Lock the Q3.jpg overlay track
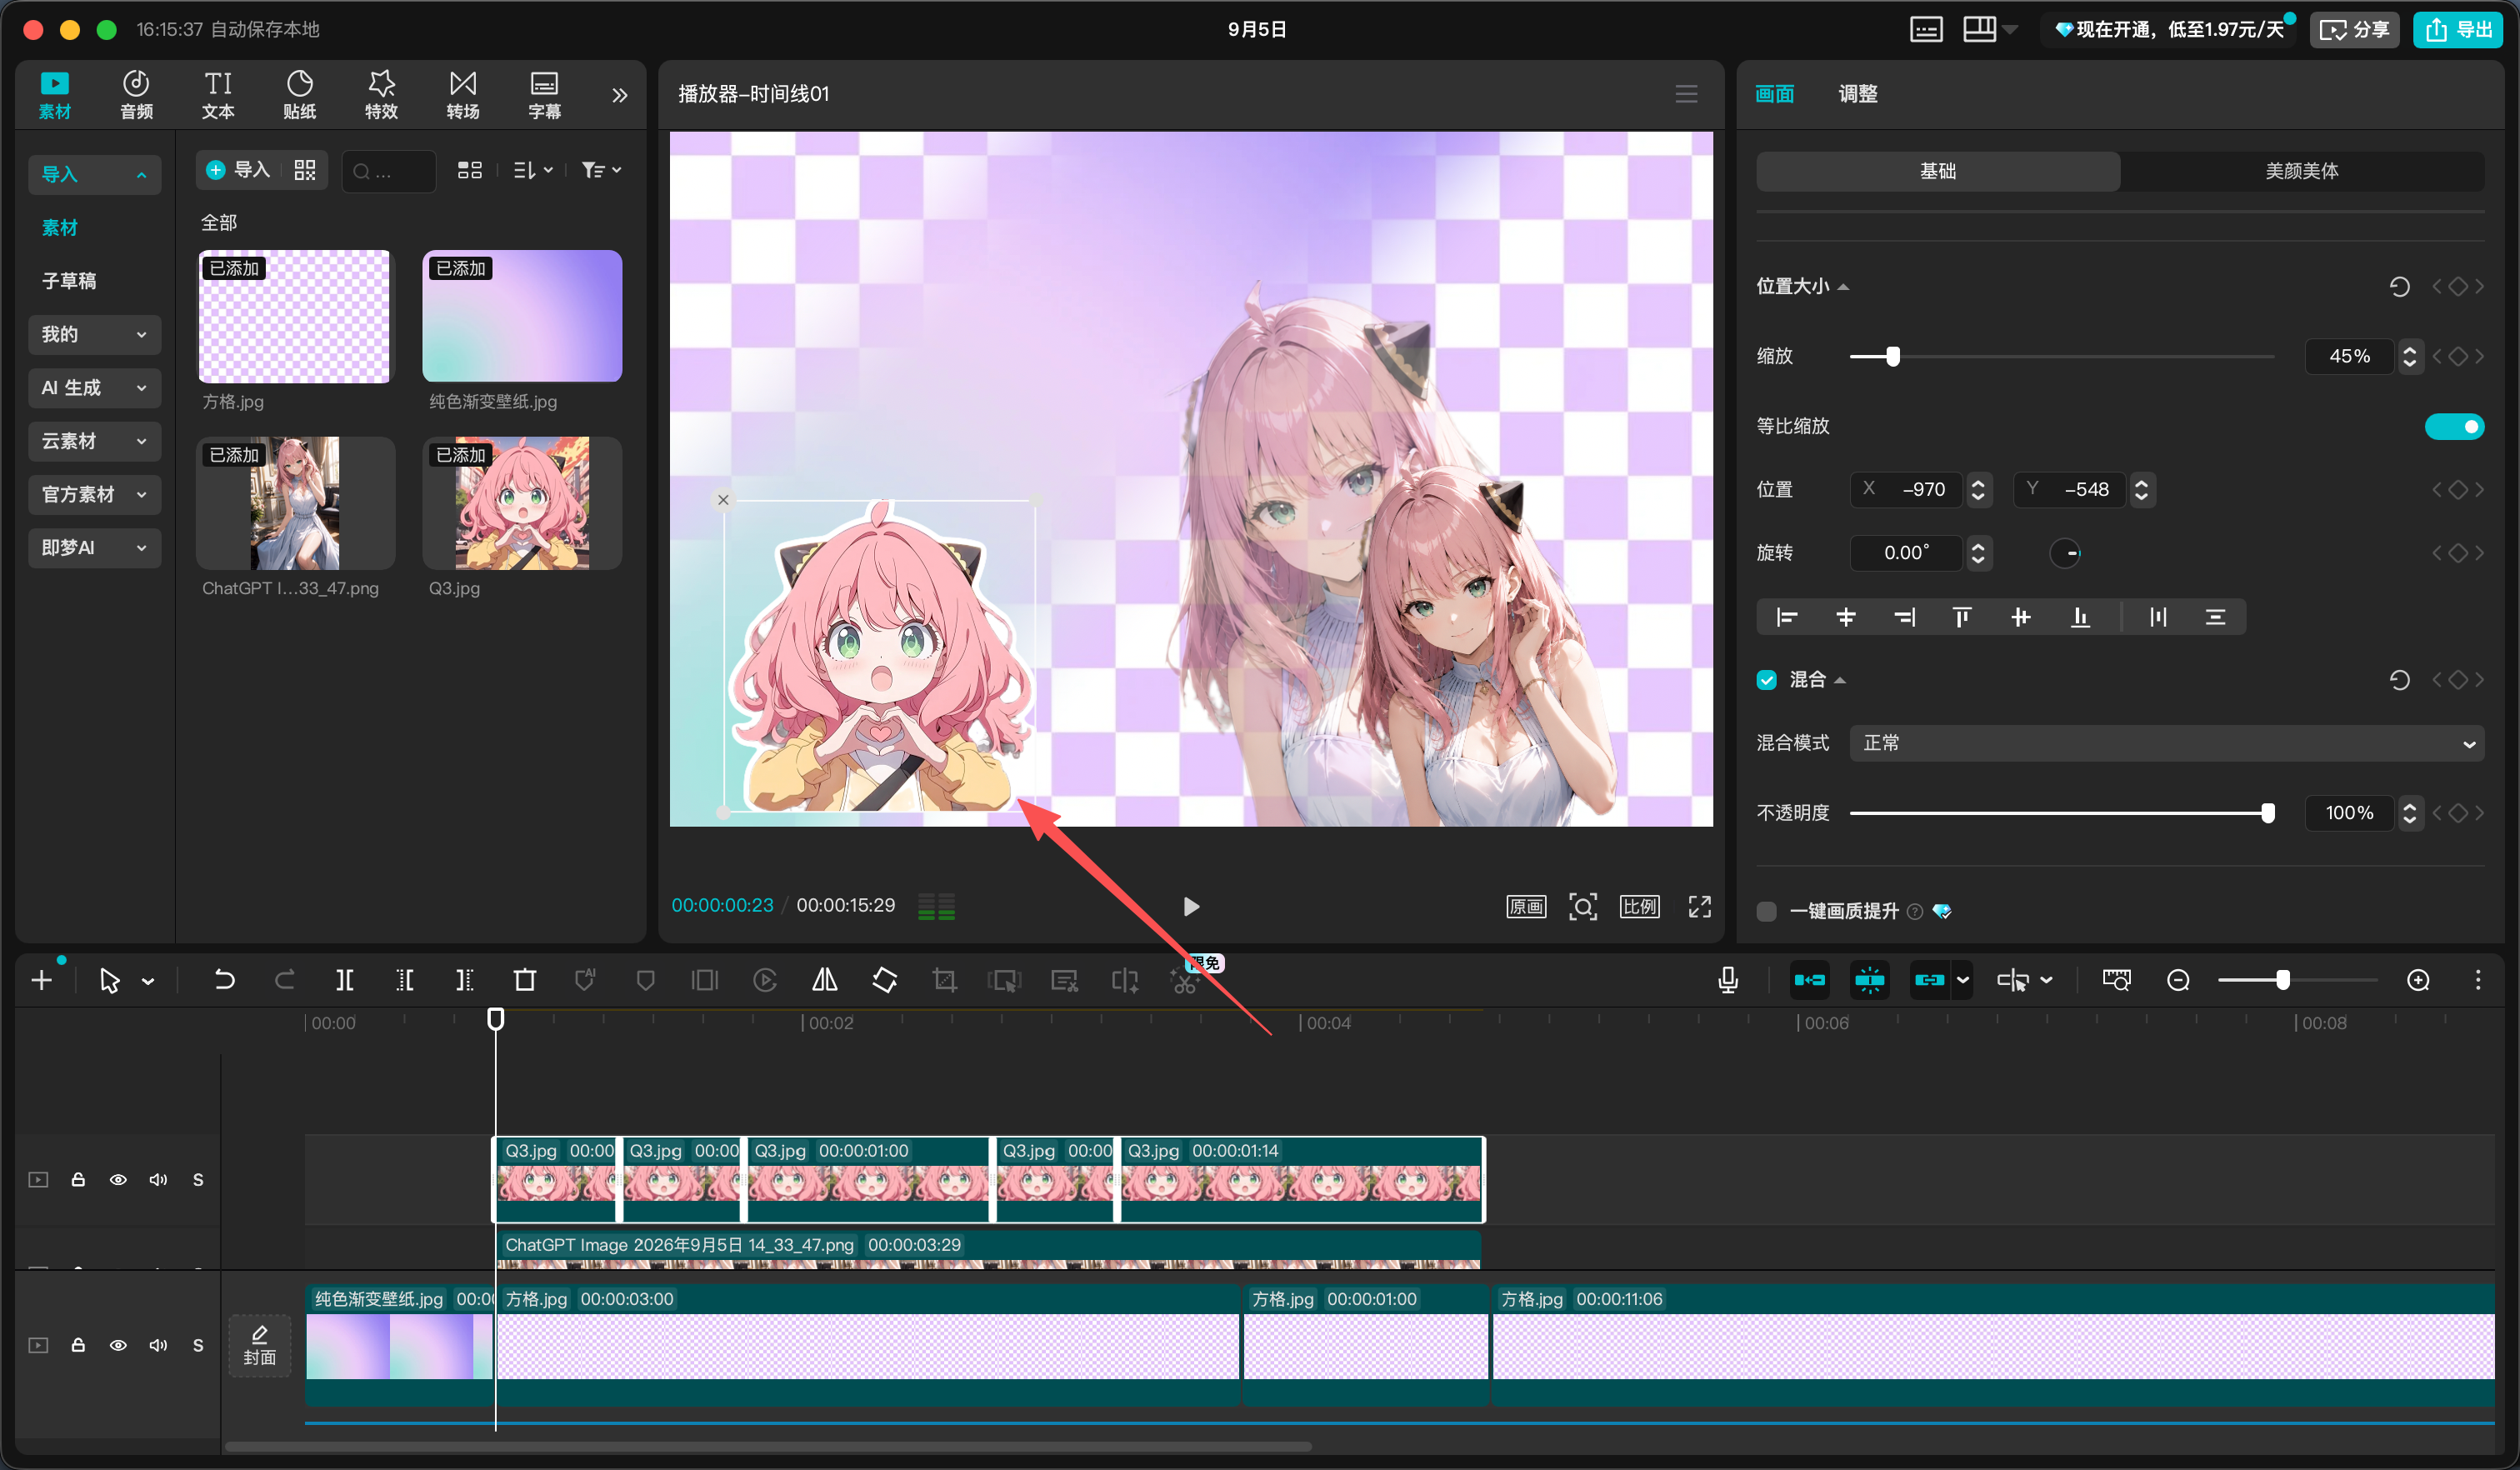2520x1470 pixels. (x=78, y=1180)
